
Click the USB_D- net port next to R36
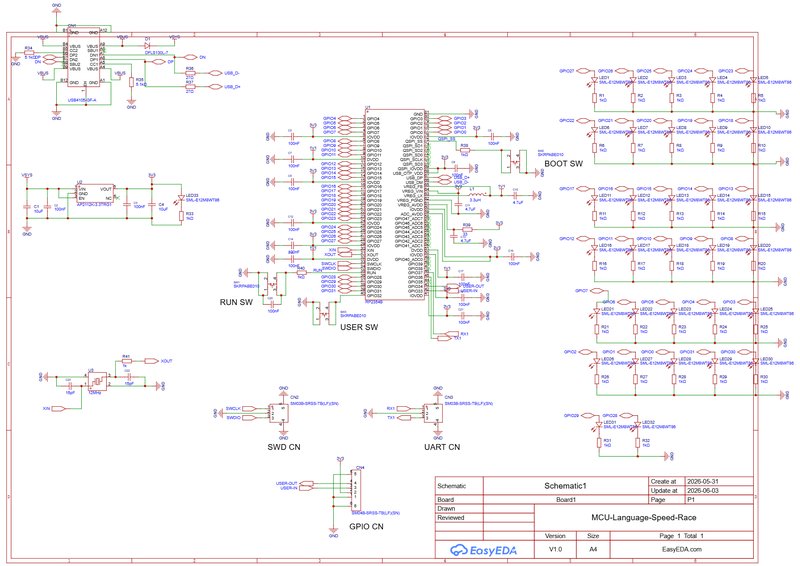click(x=216, y=73)
